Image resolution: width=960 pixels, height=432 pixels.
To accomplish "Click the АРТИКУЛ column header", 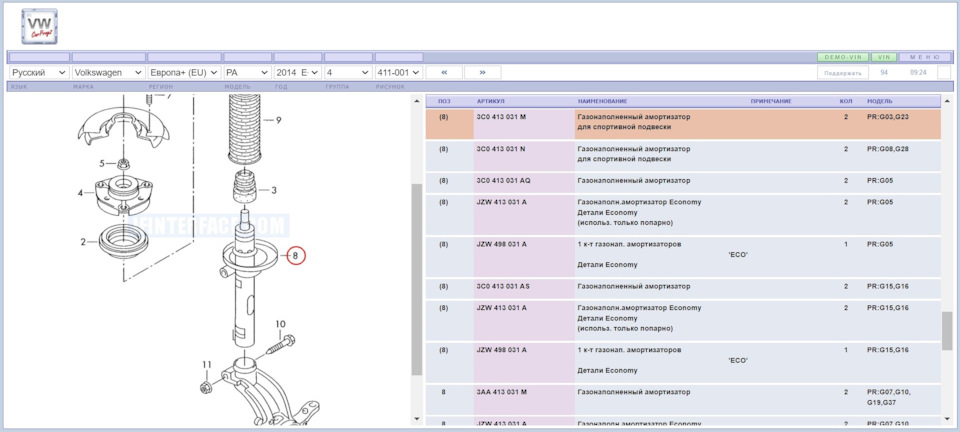I will tap(490, 101).
